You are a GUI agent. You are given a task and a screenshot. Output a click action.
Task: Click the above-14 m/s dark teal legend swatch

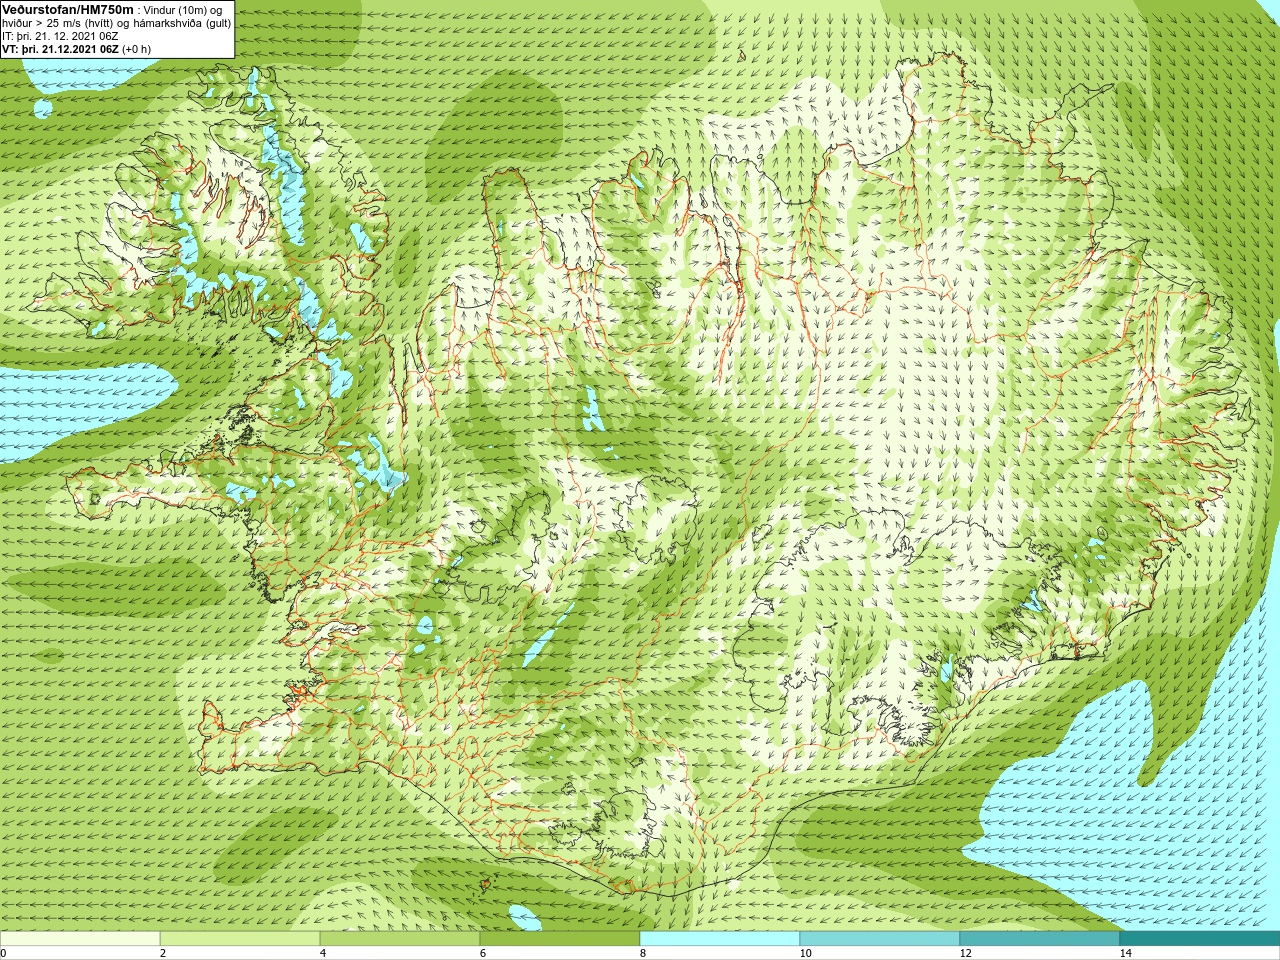click(x=1200, y=939)
